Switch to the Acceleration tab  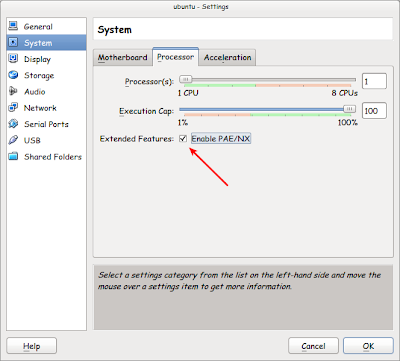[x=228, y=57]
